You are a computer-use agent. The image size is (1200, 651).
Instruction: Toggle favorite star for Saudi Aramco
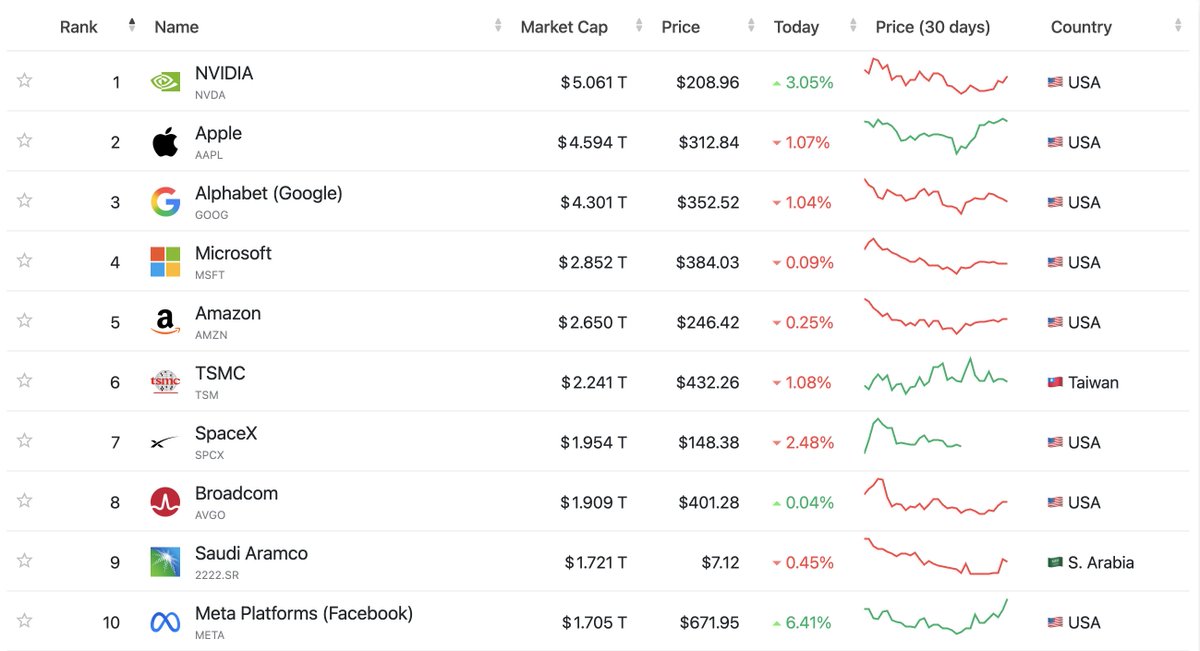[x=24, y=560]
